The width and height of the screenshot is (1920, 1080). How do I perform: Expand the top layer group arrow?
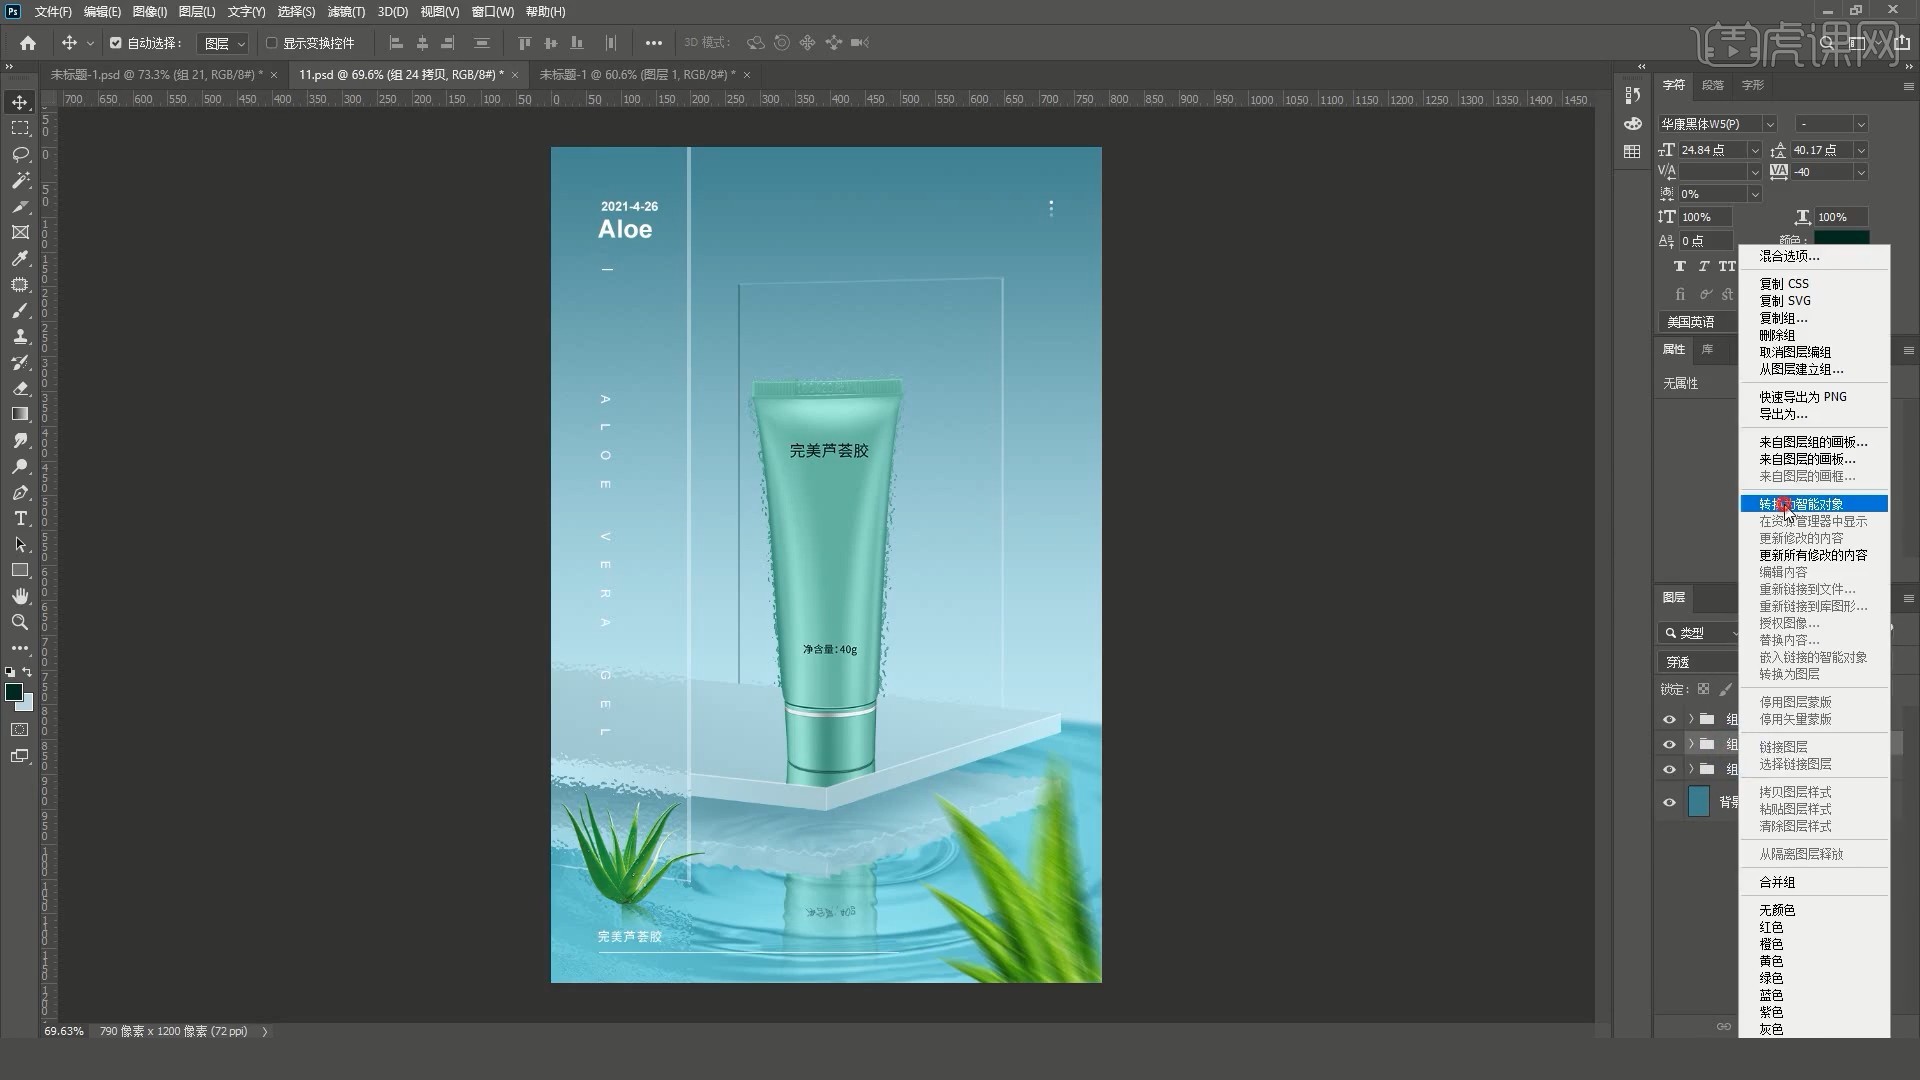[1691, 719]
